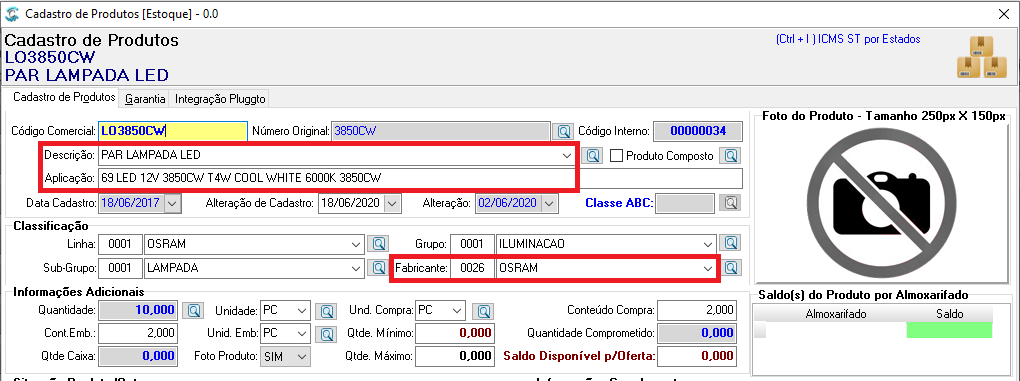The height and width of the screenshot is (381, 1020).
Task: Click Aplicação text field
Action: tap(420, 177)
